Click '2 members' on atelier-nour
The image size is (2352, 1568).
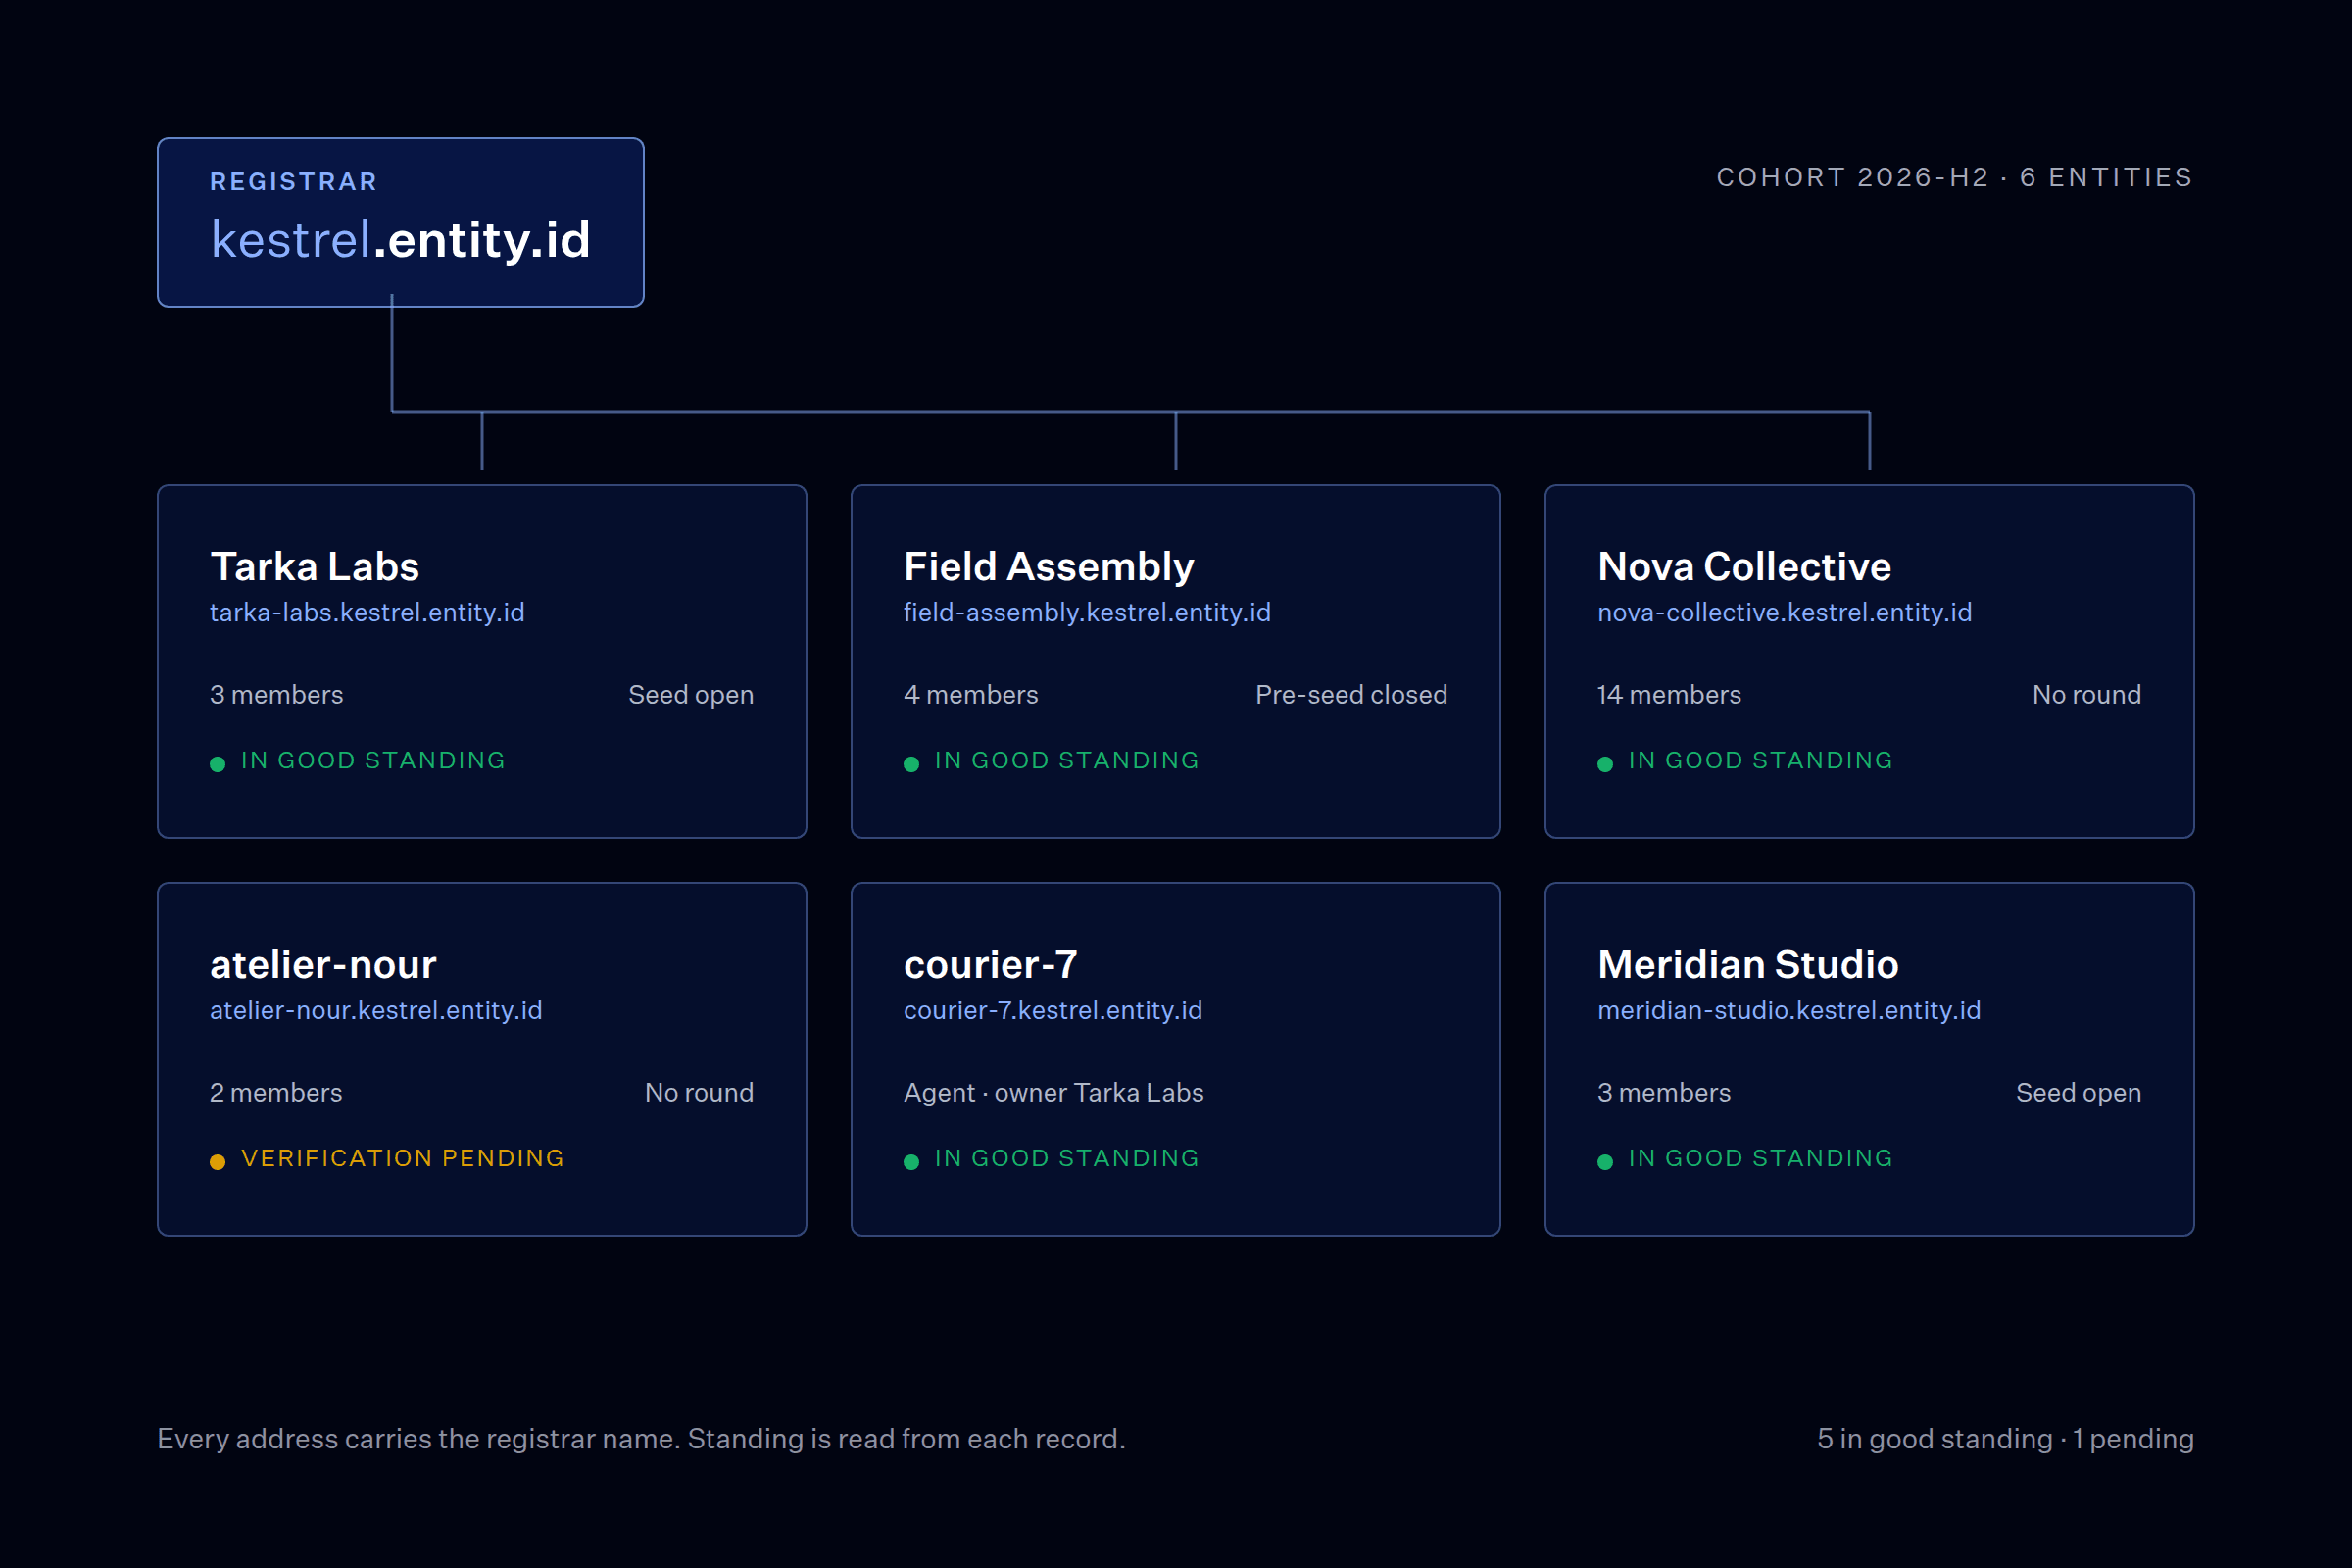(x=276, y=1092)
